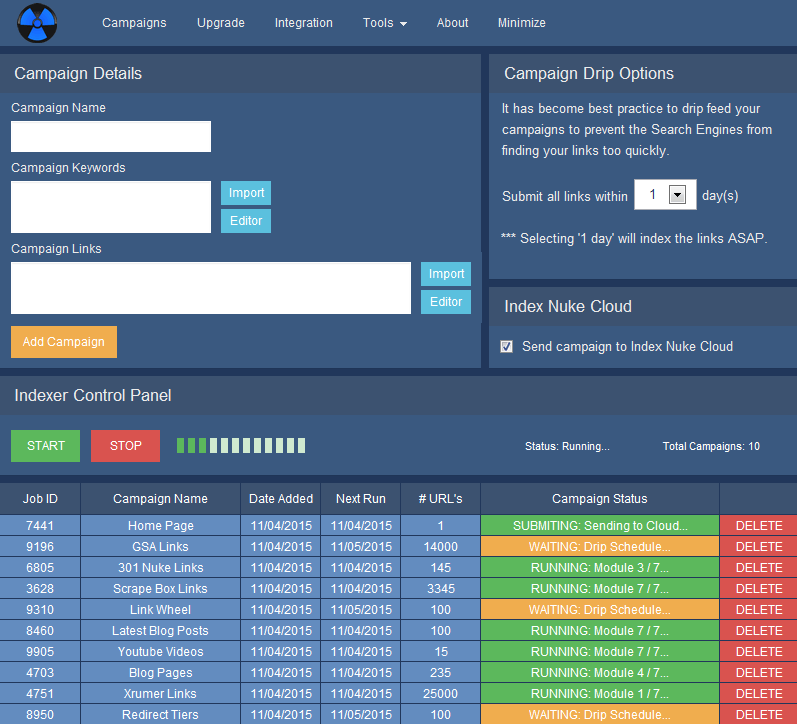The width and height of the screenshot is (797, 724).
Task: Open the Campaign Links Editor
Action: click(x=446, y=301)
